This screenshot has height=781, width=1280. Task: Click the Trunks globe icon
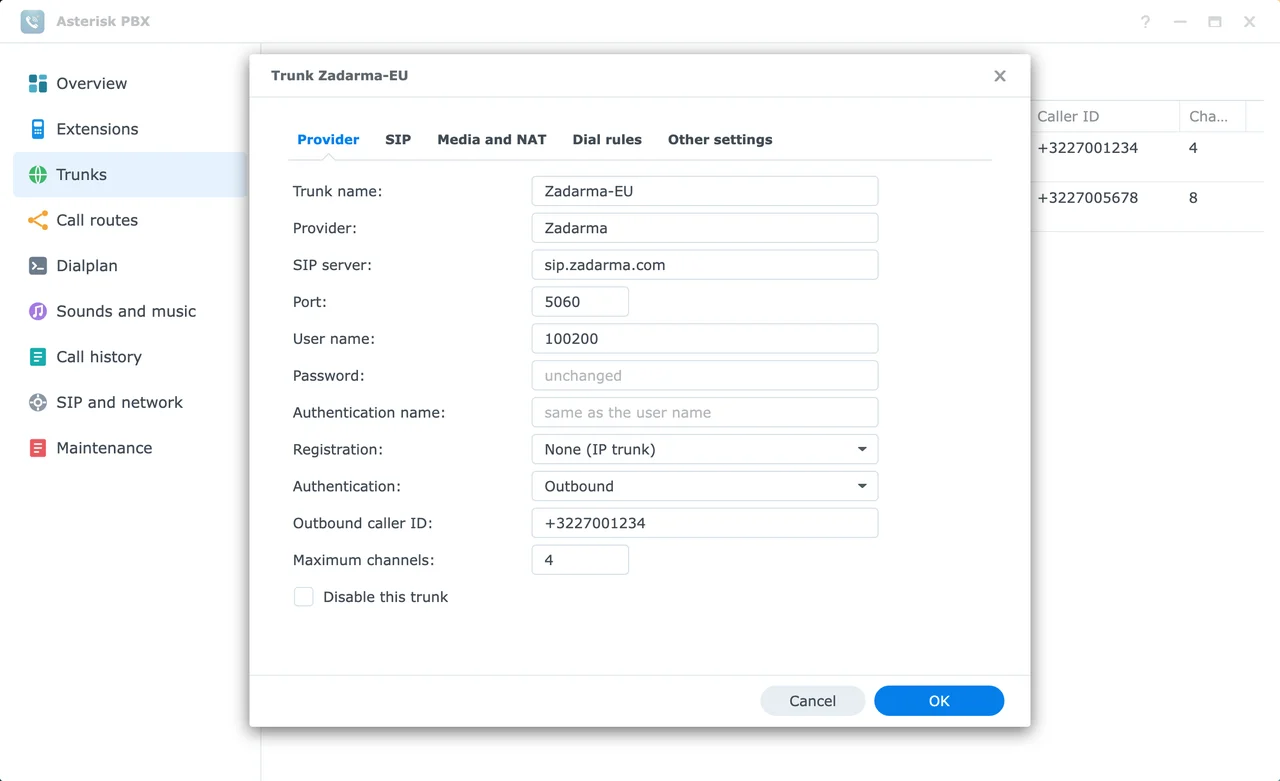point(38,175)
